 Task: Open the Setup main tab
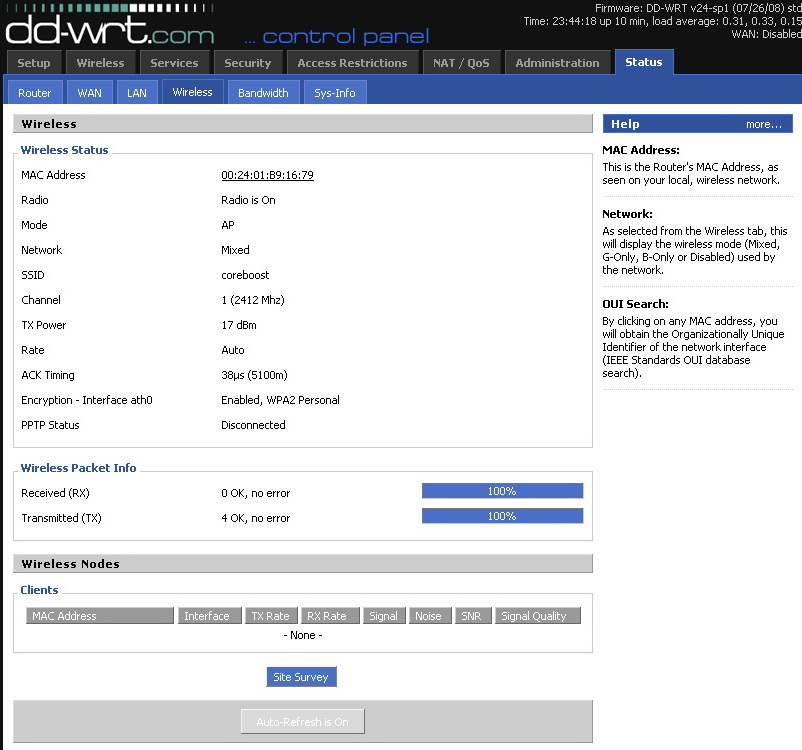point(34,63)
